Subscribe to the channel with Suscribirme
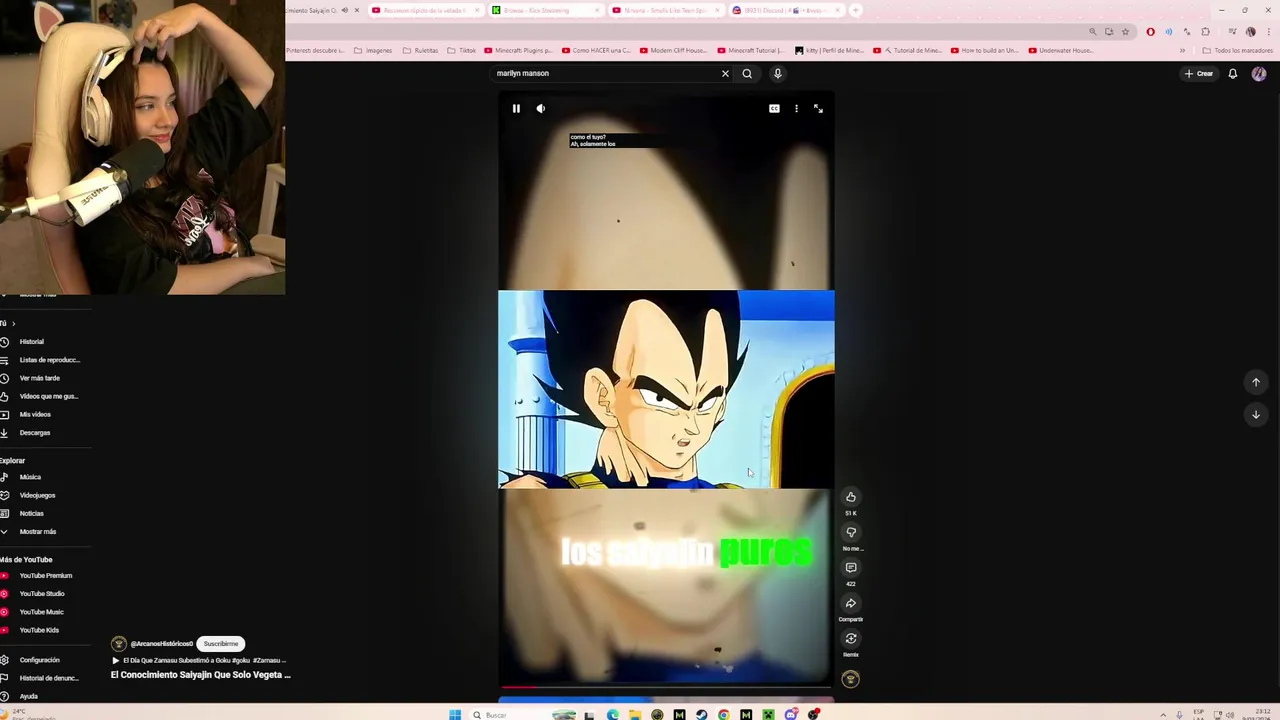Screen dimensions: 1280x720 pos(221,644)
